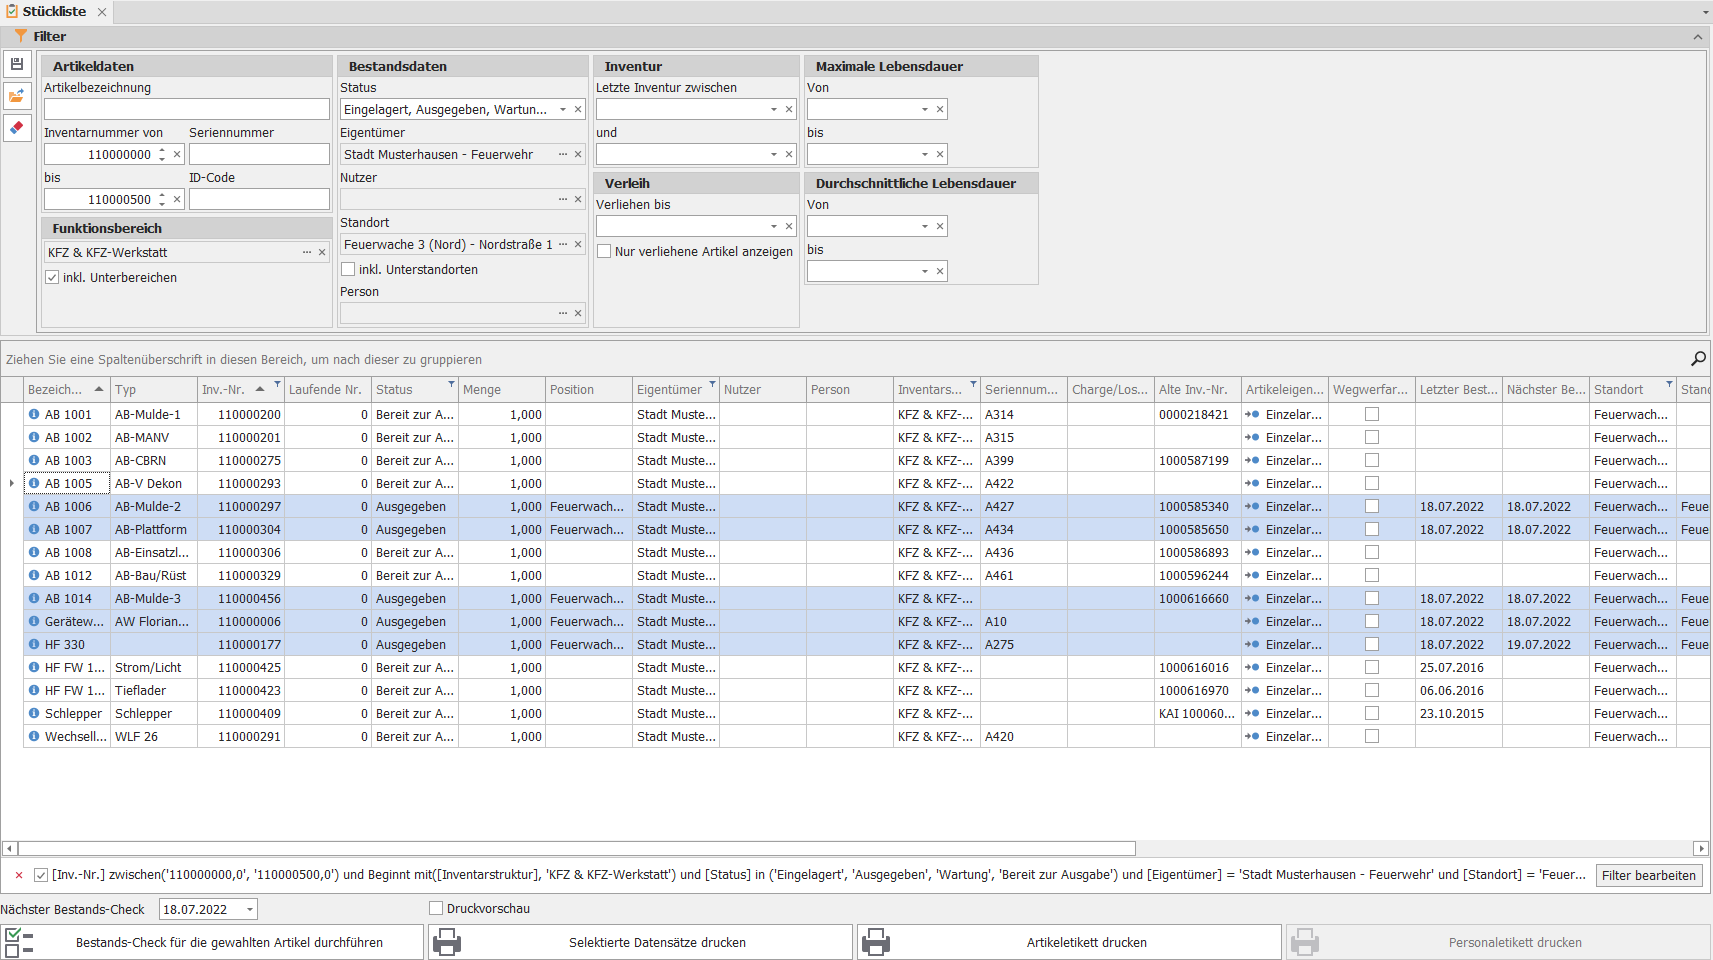The width and height of the screenshot is (1713, 960).
Task: Clear the Standort filter with its X icon
Action: (578, 245)
